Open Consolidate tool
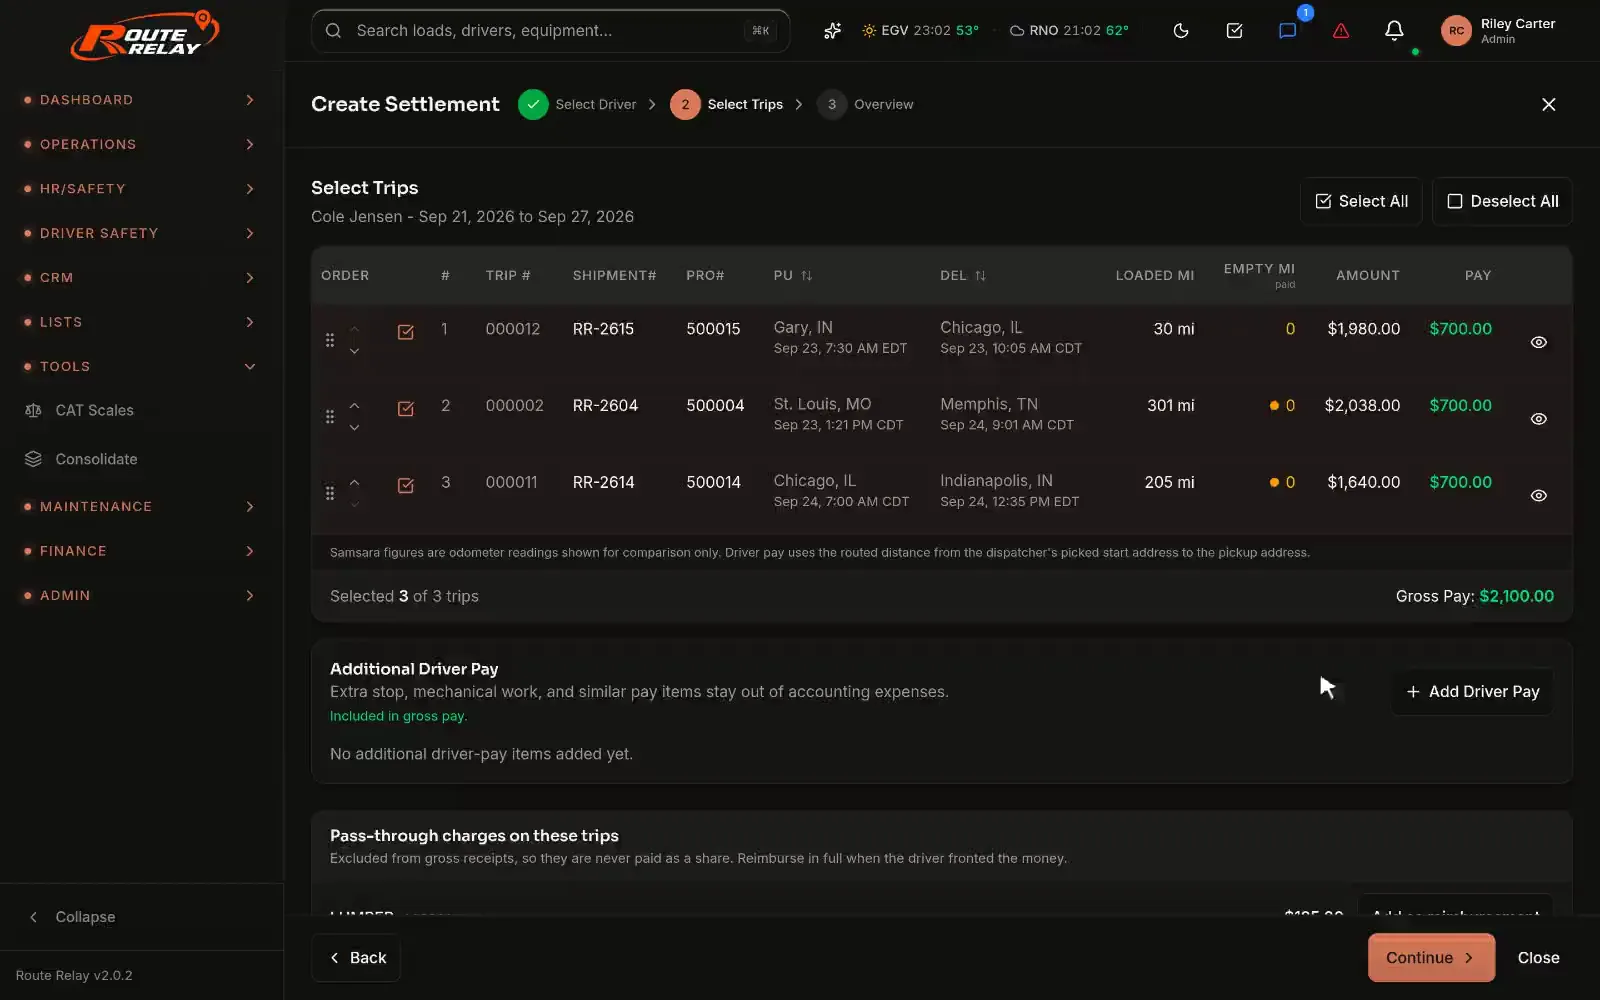Screen dimensions: 1600x1000 pyautogui.click(x=96, y=460)
